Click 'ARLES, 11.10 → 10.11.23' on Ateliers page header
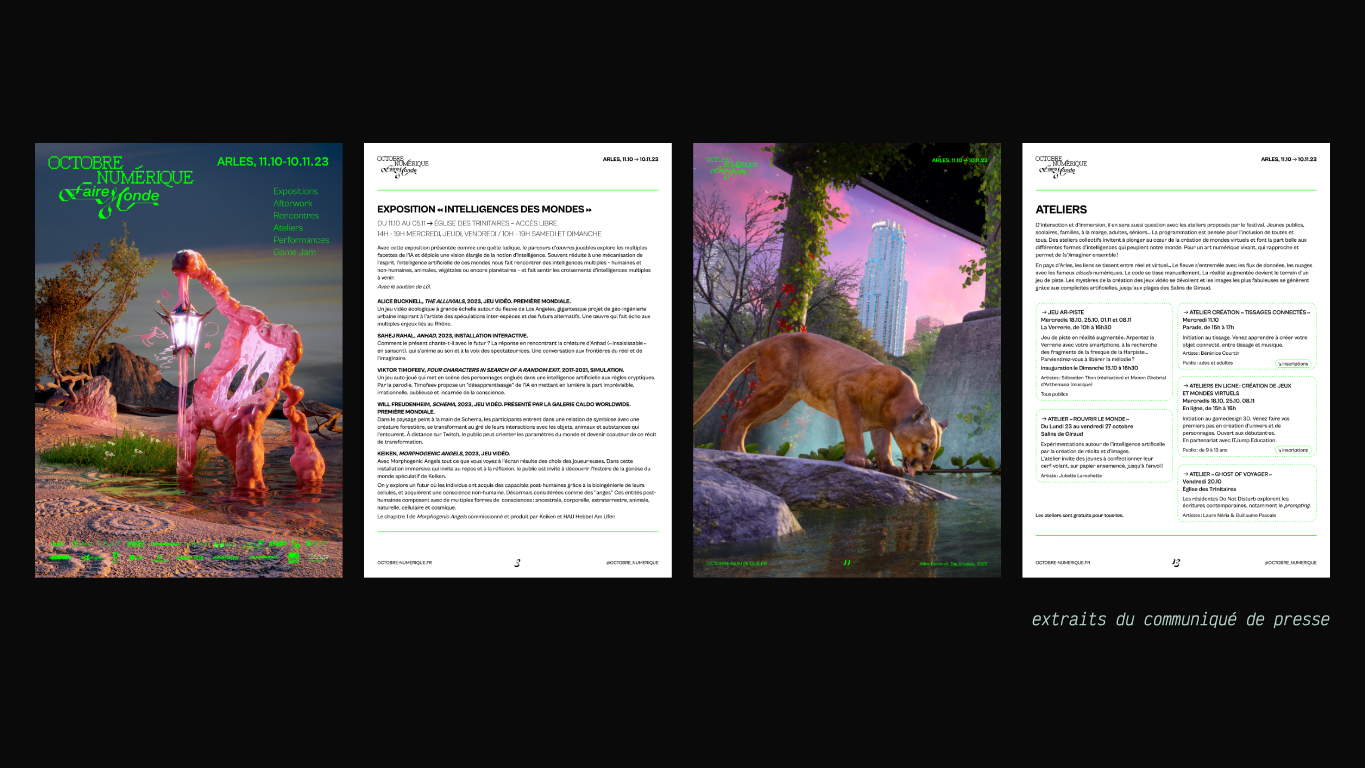Viewport: 1365px width, 768px height. click(x=1289, y=159)
